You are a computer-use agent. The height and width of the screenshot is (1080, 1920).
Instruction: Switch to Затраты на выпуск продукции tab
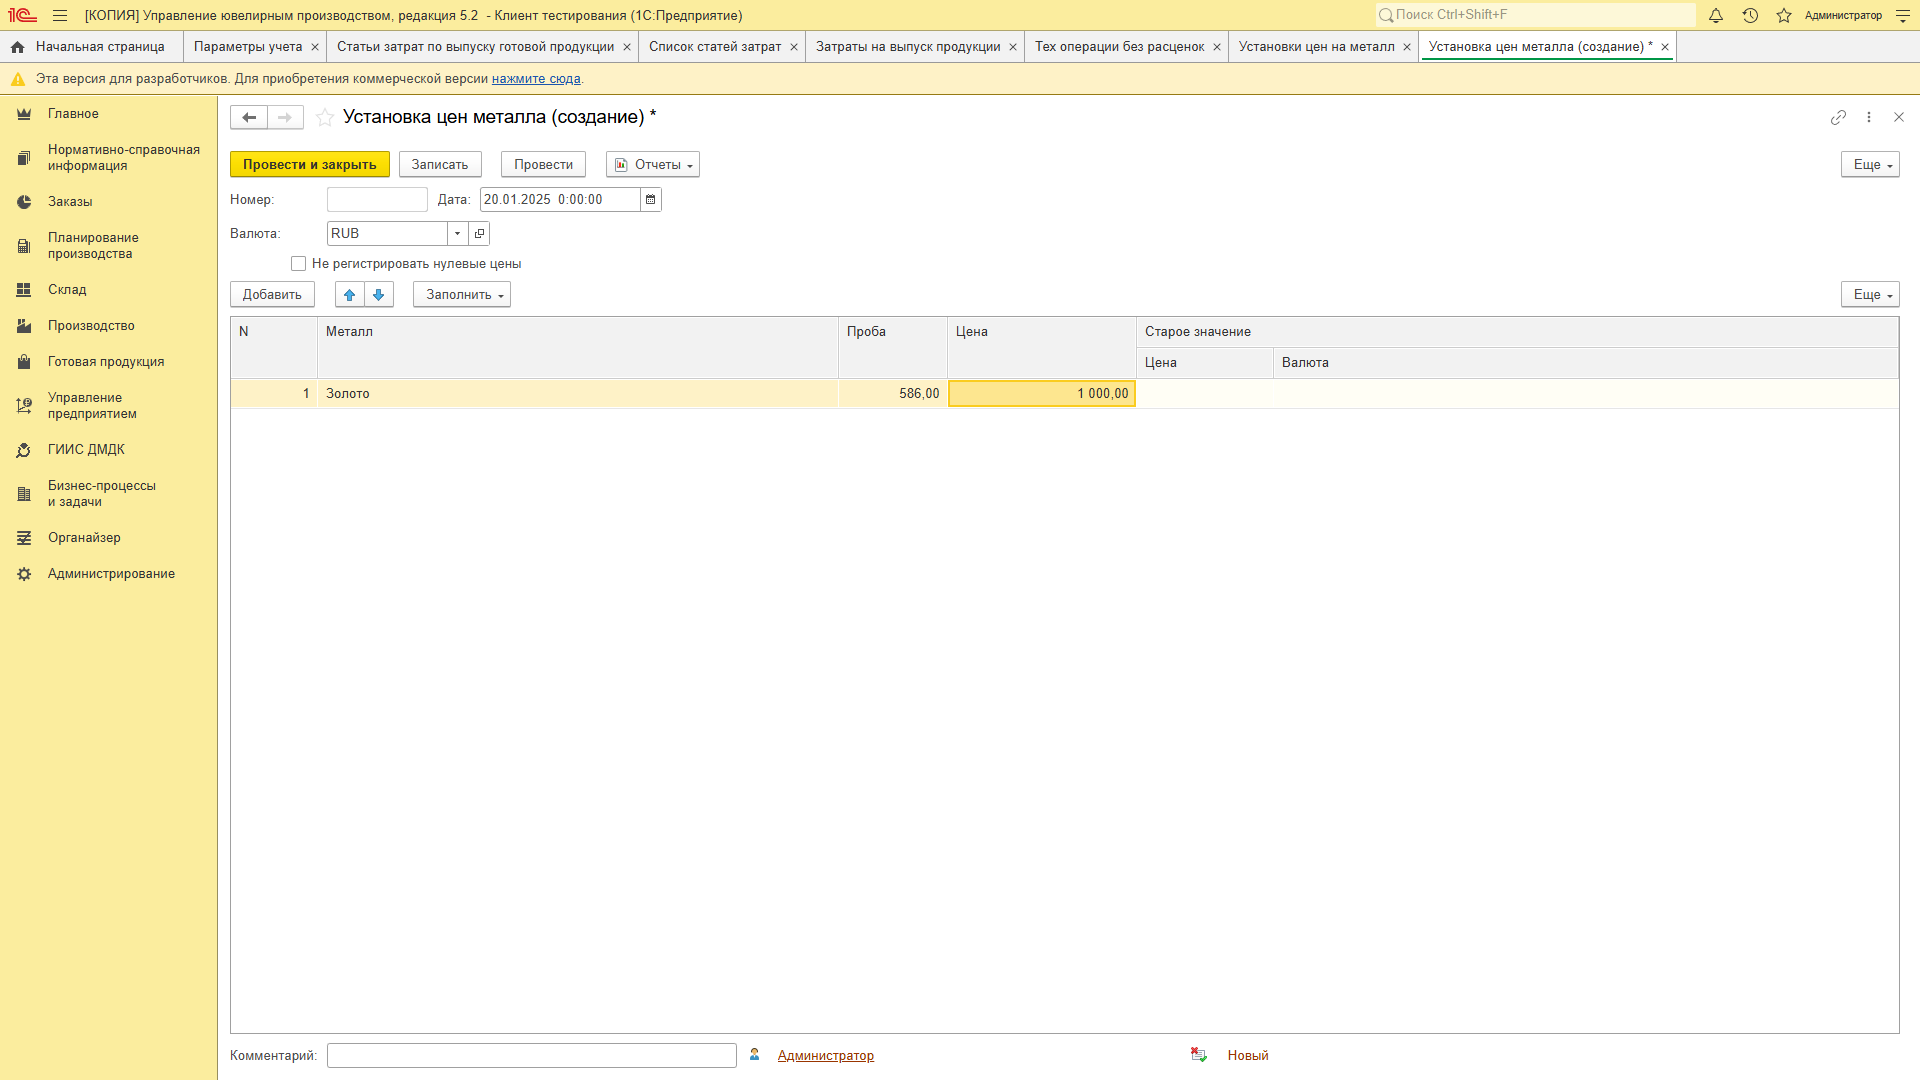pyautogui.click(x=908, y=47)
